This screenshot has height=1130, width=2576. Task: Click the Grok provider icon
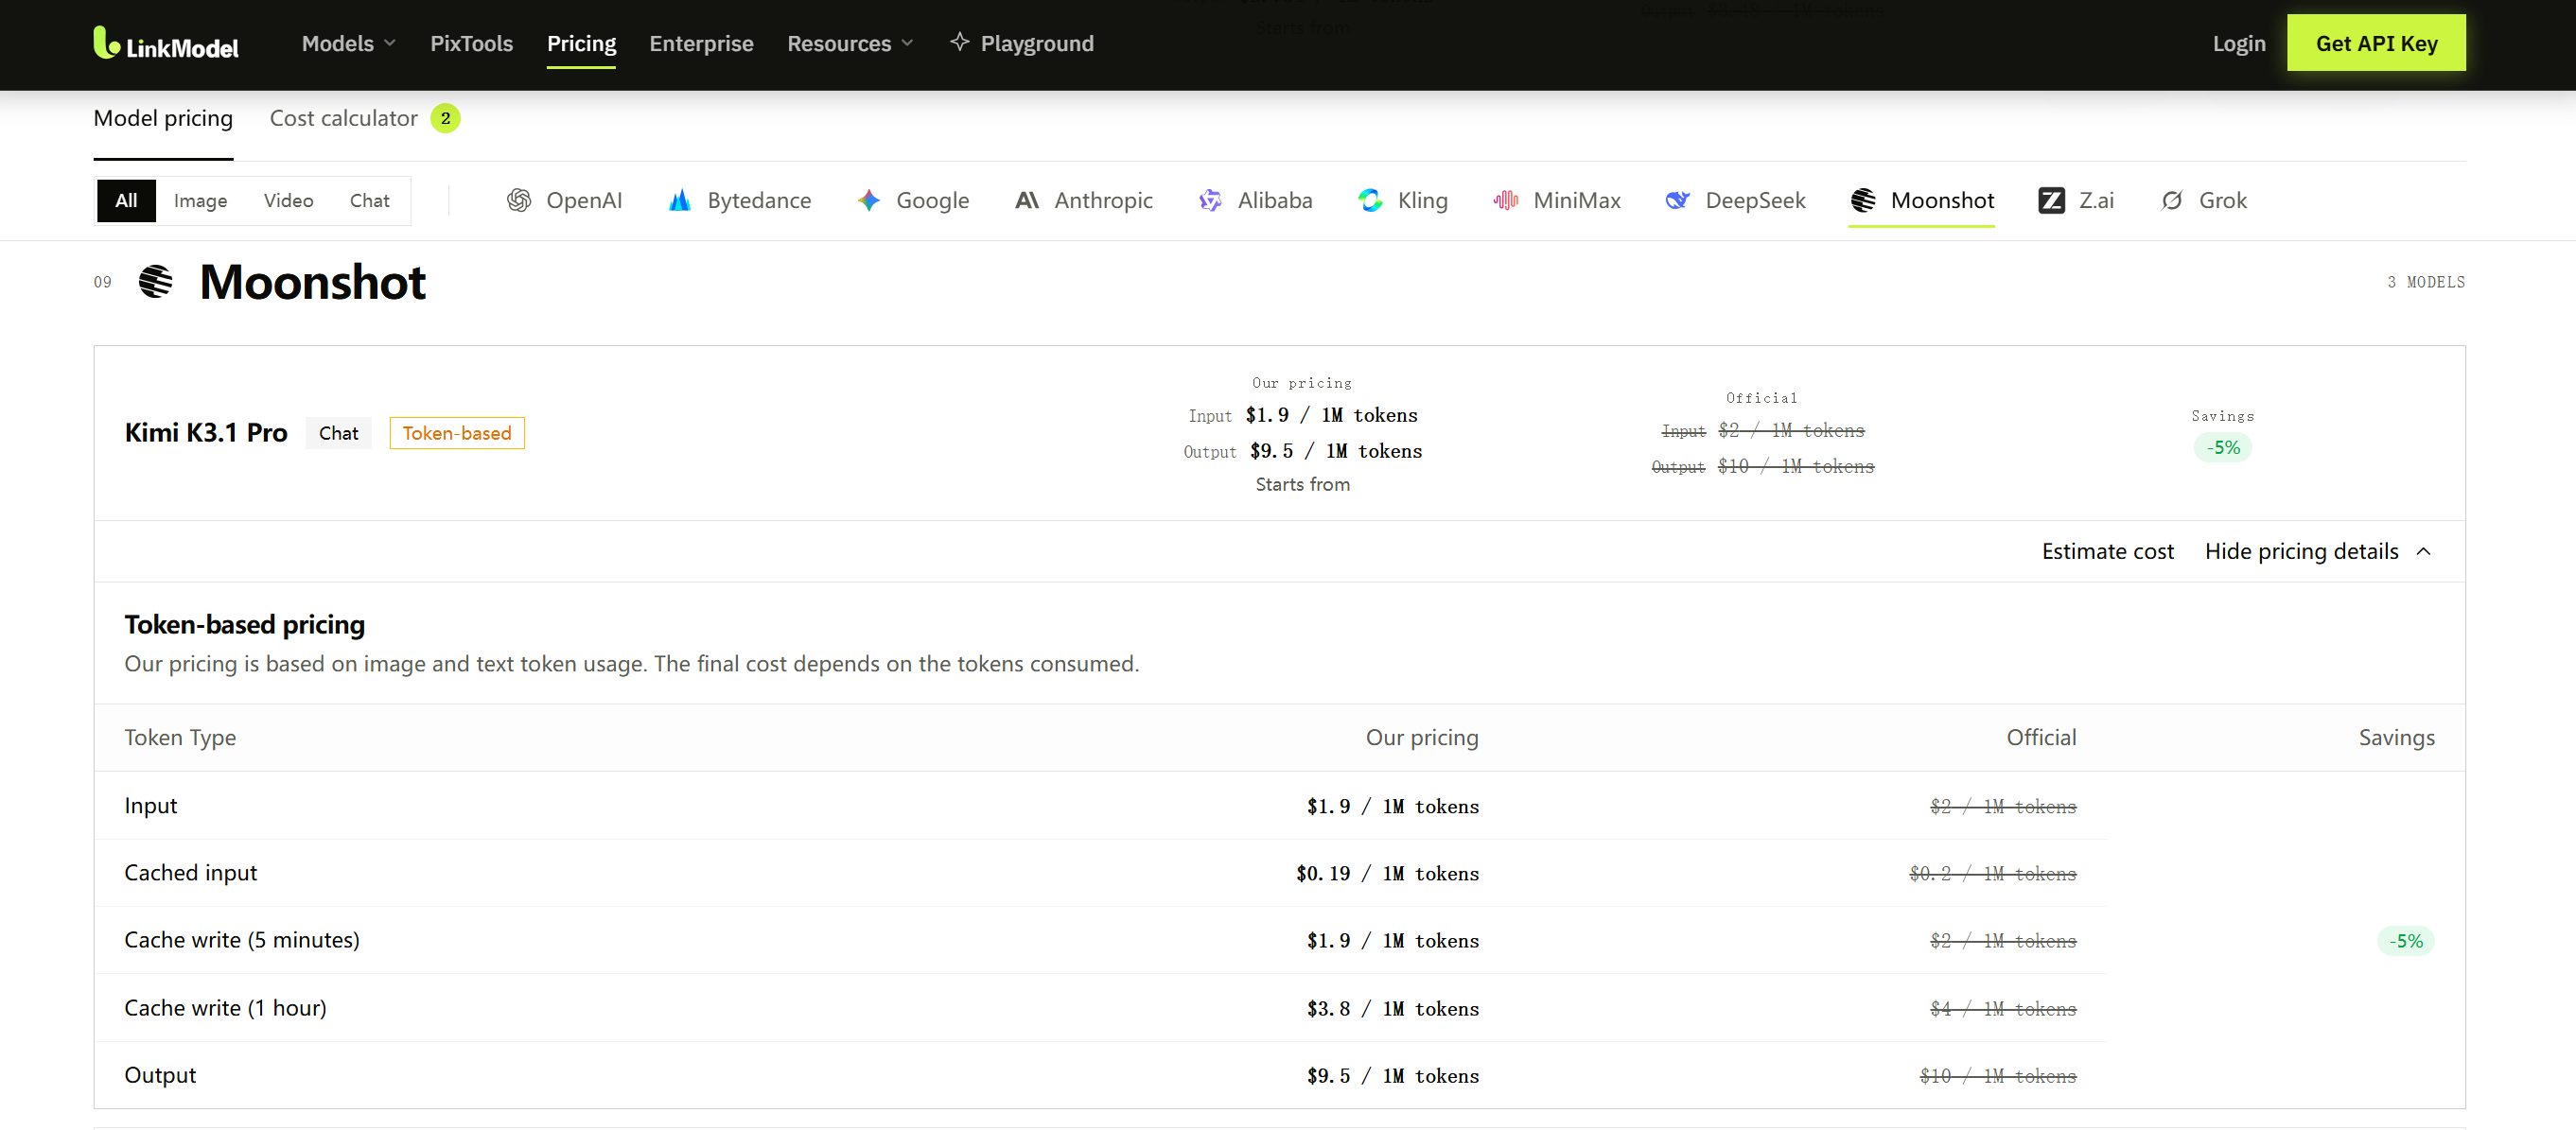pyautogui.click(x=2172, y=200)
